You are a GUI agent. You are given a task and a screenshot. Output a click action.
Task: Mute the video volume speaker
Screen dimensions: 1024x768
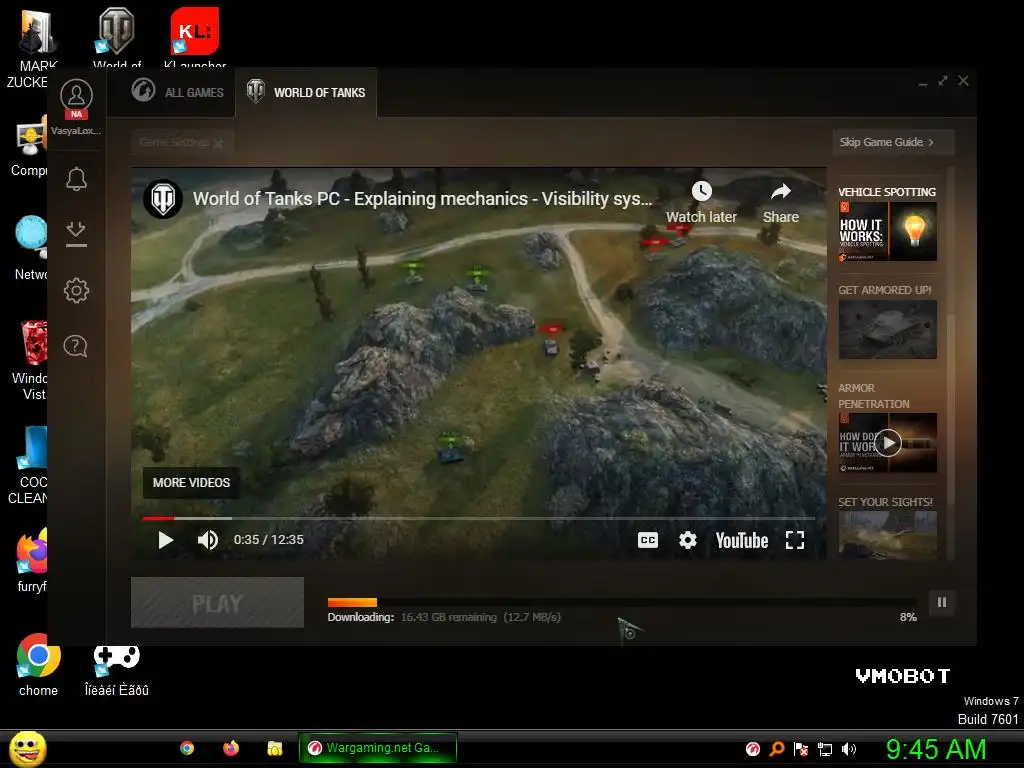208,540
